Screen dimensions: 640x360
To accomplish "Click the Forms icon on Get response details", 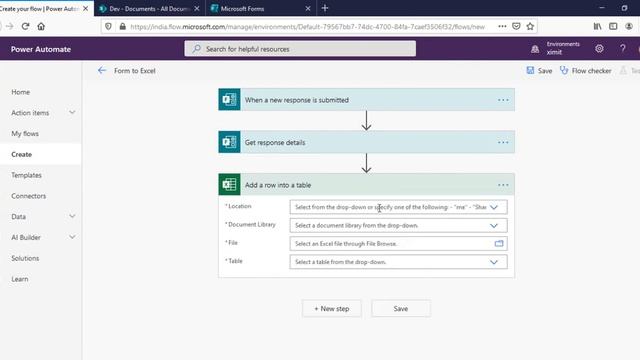I will [229, 142].
